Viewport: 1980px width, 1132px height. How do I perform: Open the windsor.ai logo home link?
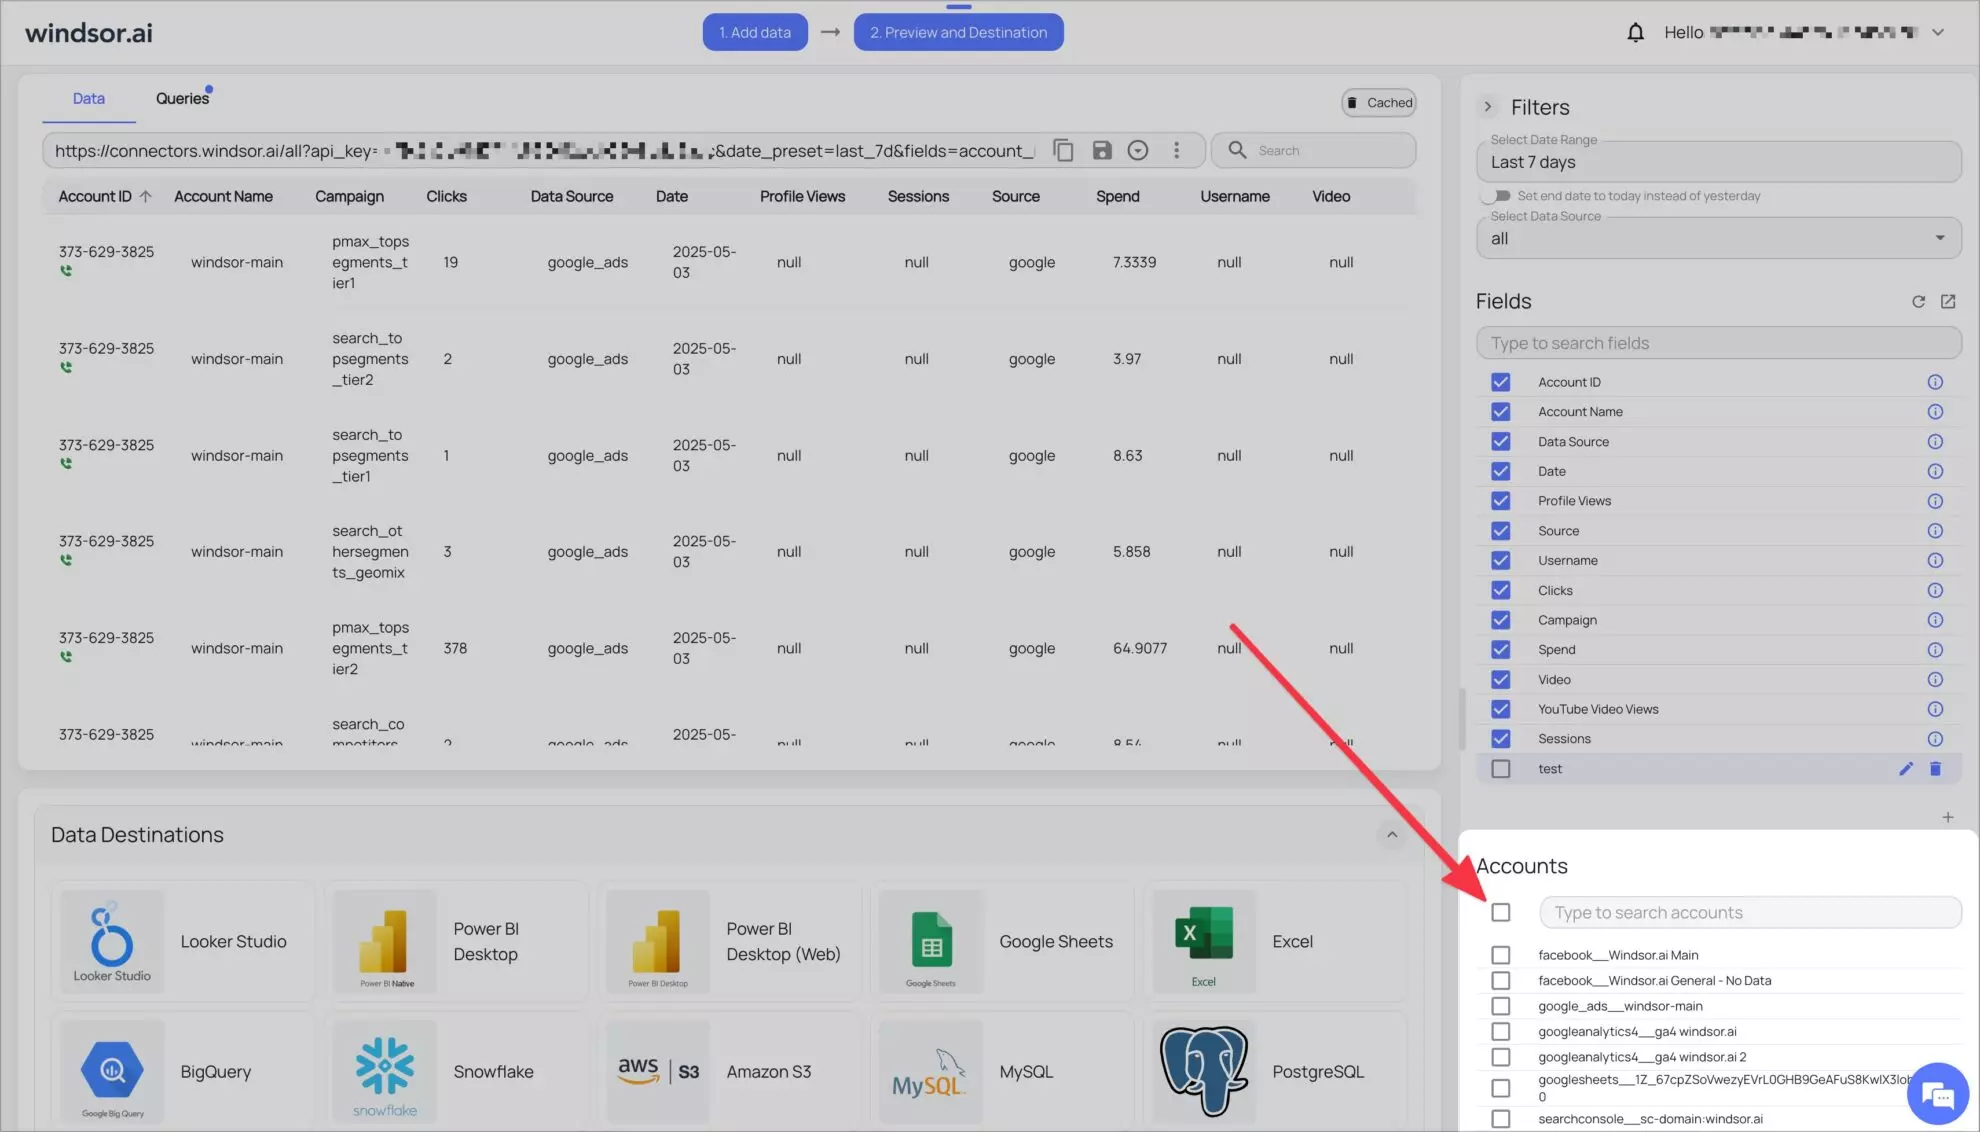[x=89, y=33]
